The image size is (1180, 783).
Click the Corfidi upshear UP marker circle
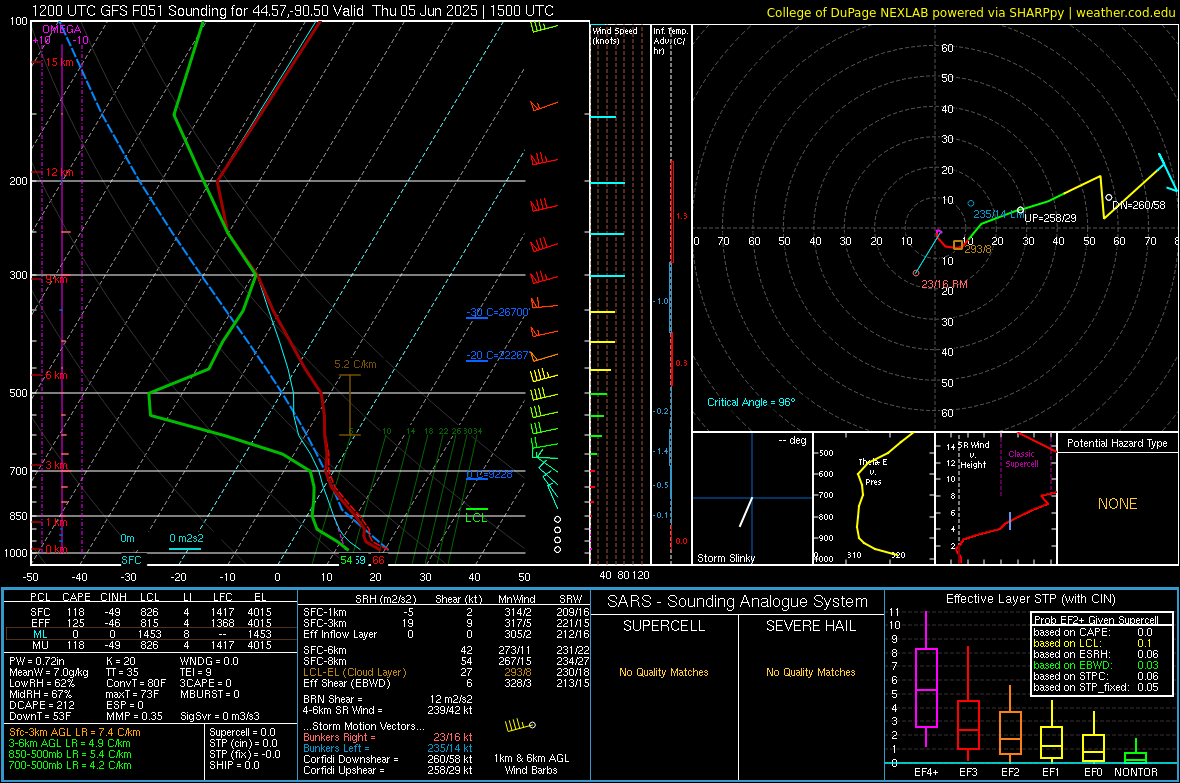tap(1020, 210)
